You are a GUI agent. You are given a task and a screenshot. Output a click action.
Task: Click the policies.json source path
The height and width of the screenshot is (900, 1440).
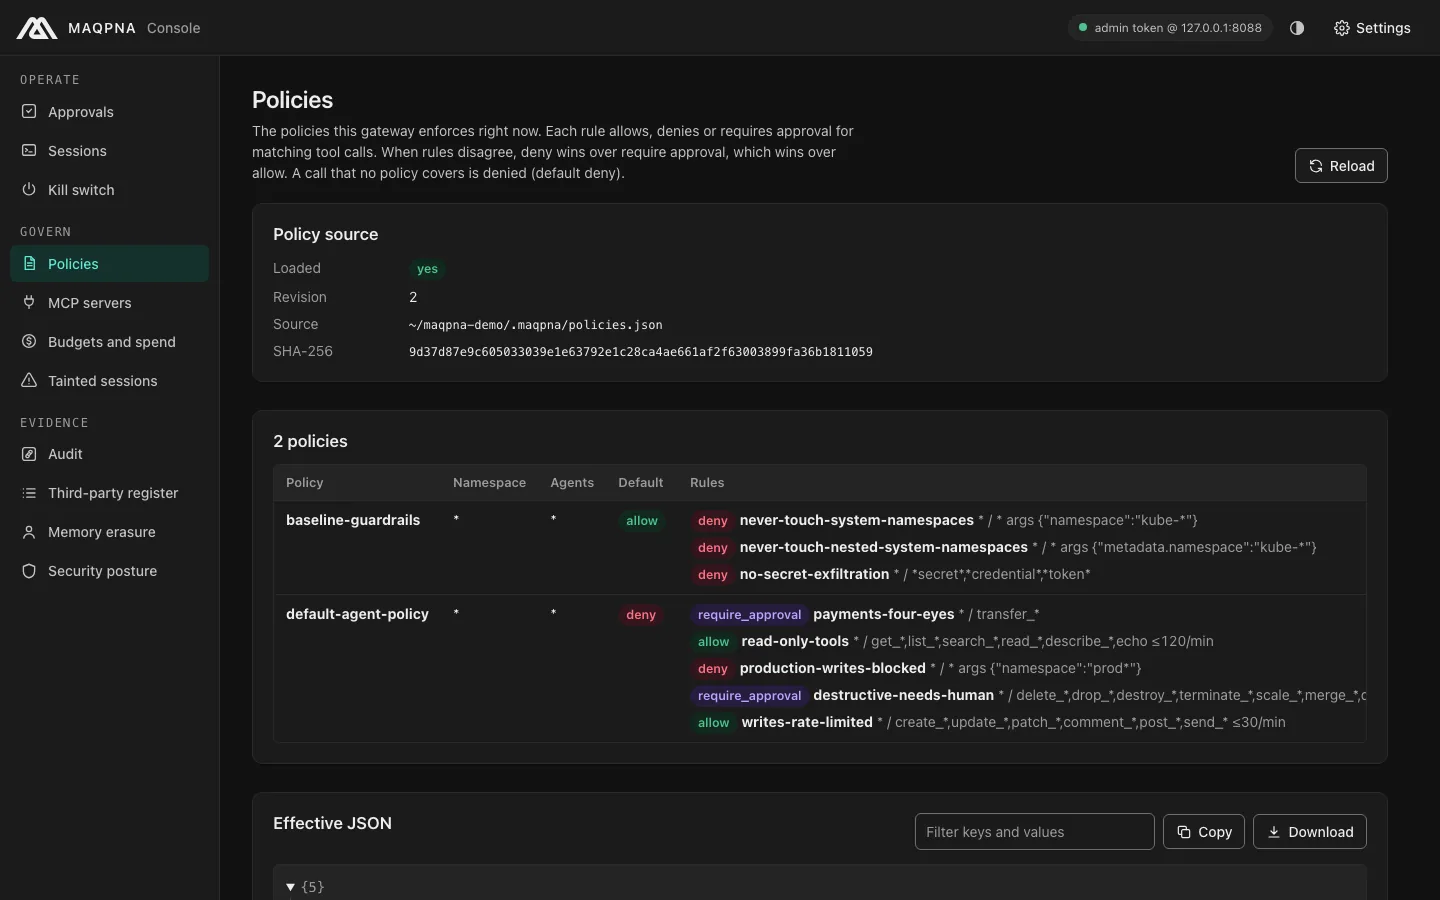[536, 325]
